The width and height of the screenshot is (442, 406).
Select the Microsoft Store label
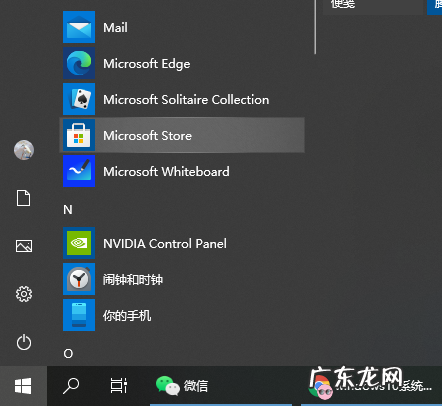point(147,136)
